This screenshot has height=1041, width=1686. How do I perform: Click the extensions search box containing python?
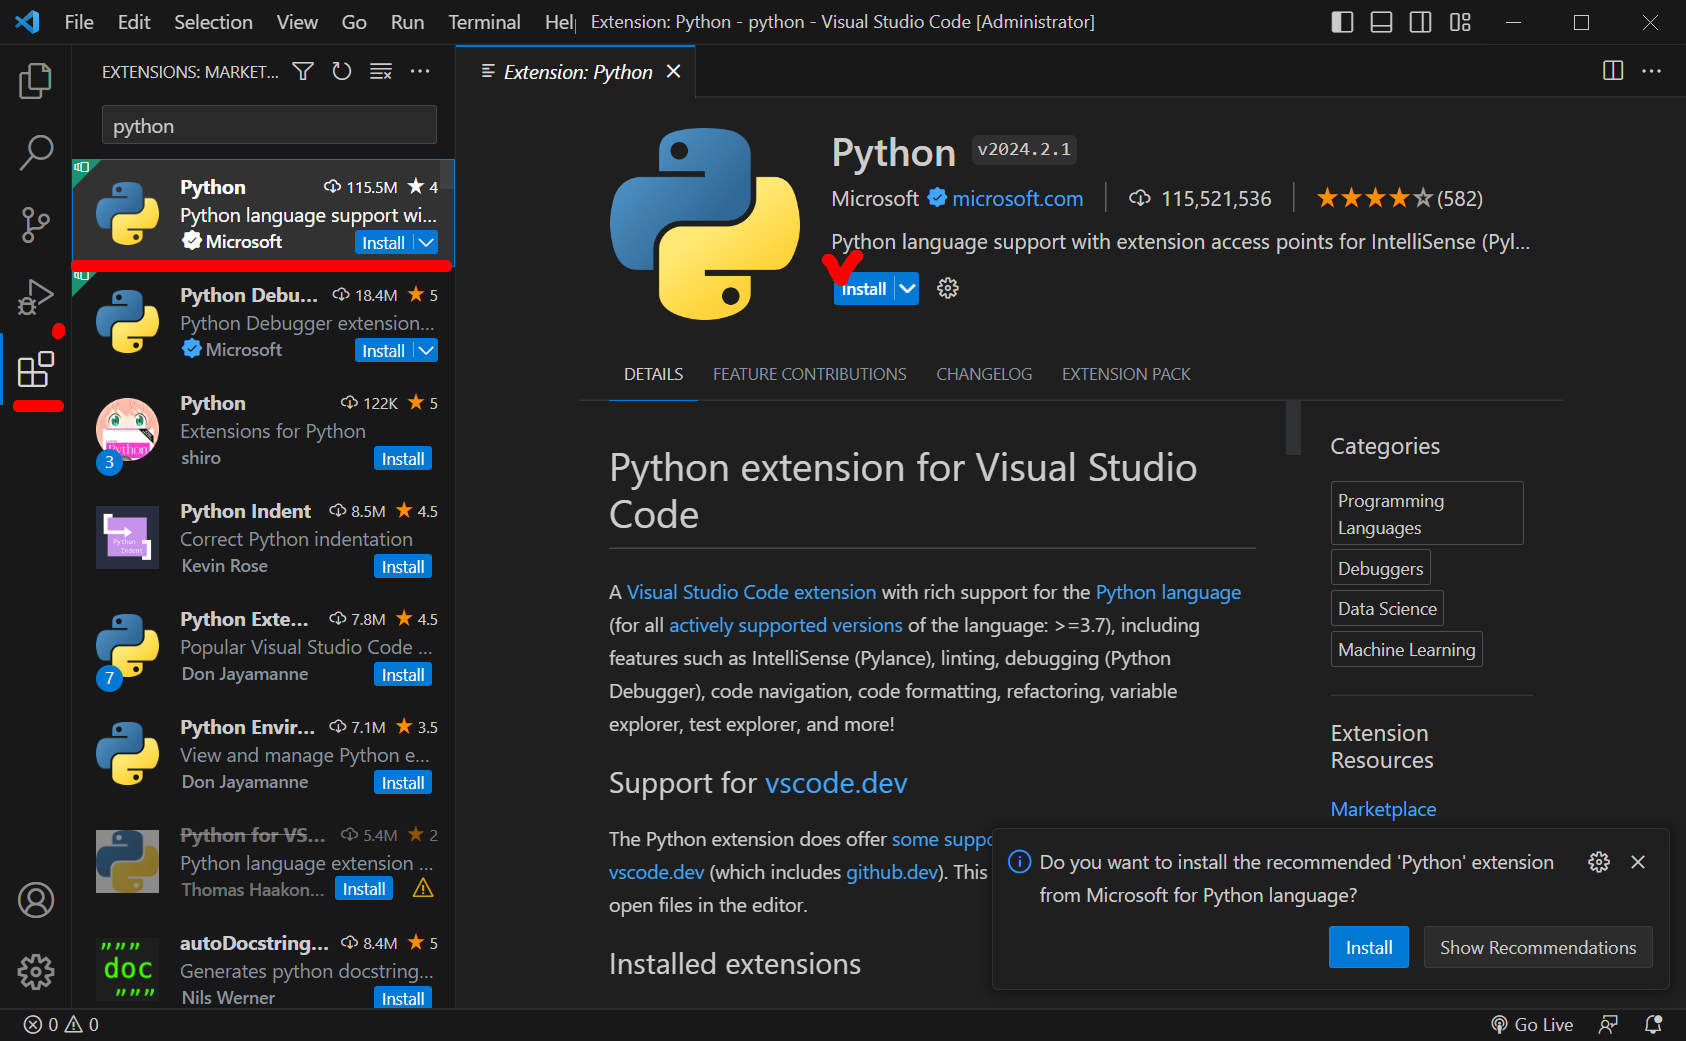pos(269,126)
